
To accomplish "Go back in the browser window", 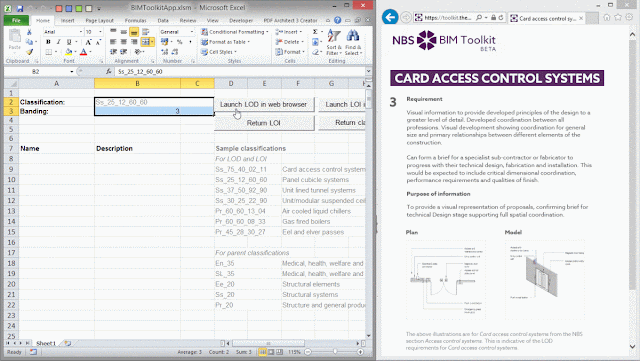I will click(390, 17).
